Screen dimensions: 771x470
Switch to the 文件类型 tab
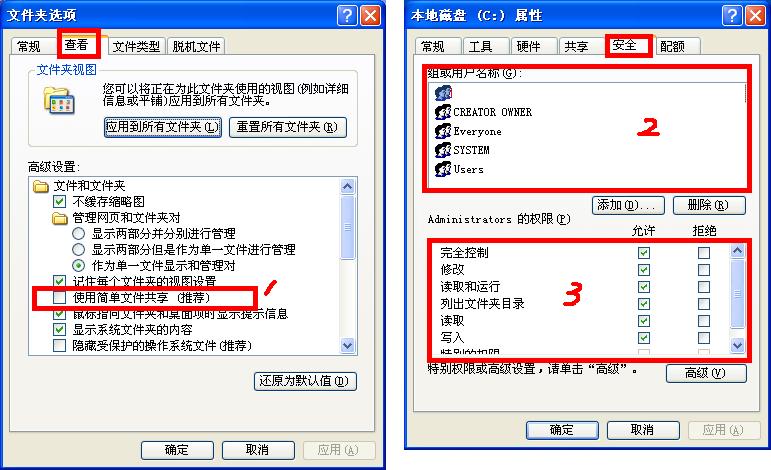(136, 47)
